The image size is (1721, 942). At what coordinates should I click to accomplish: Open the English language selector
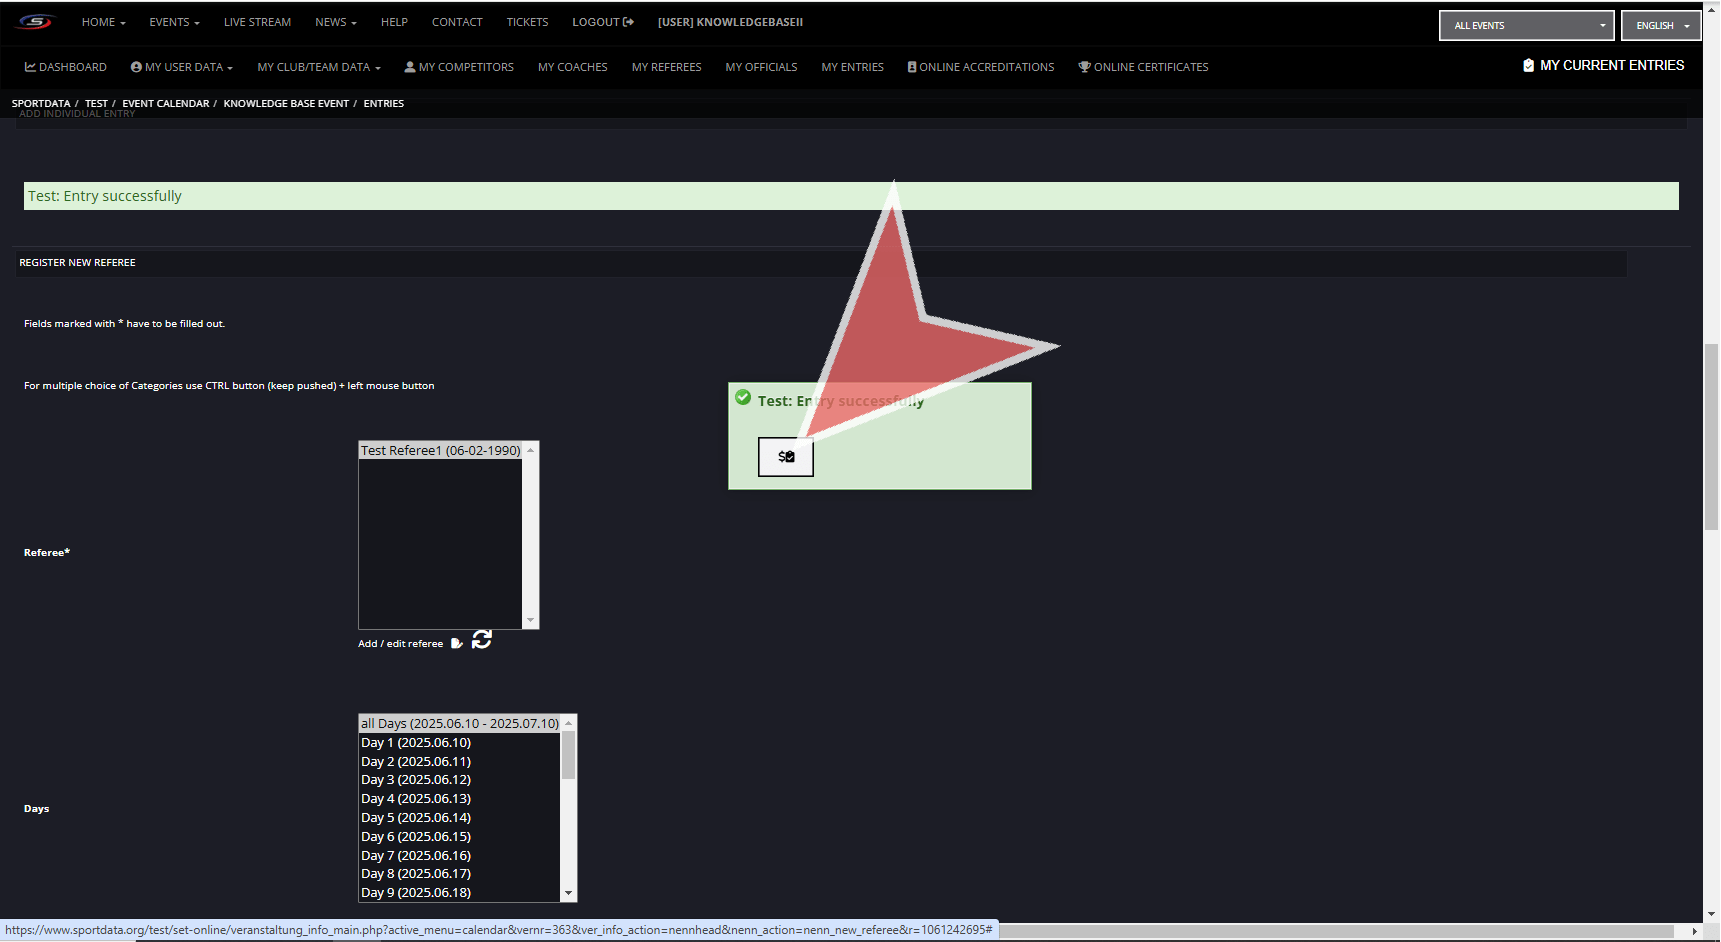[x=1660, y=26]
